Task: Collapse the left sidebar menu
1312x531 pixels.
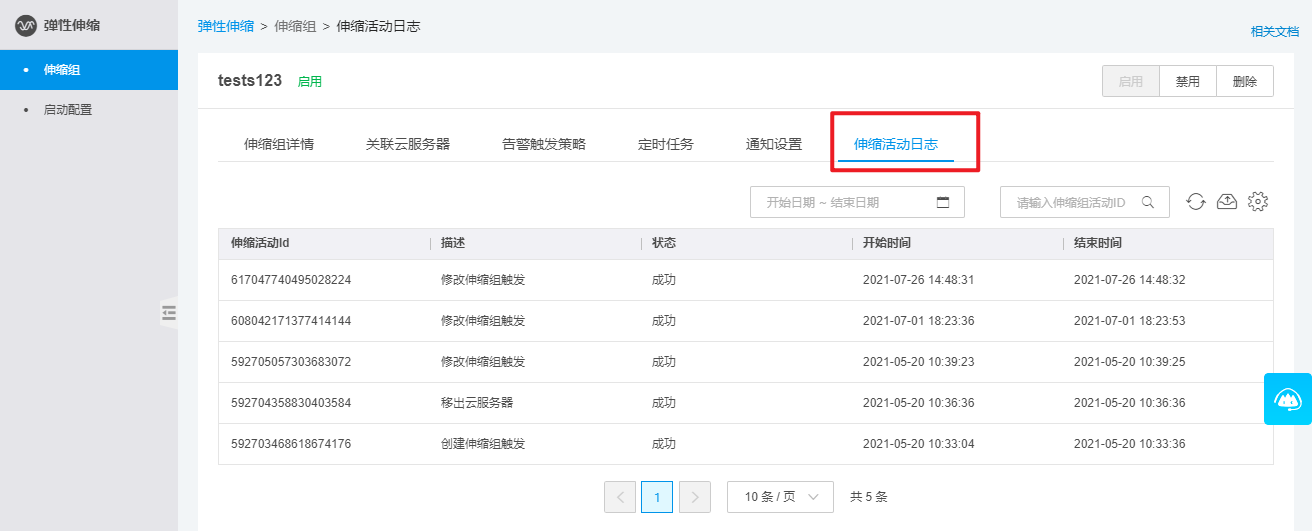Action: [x=169, y=313]
